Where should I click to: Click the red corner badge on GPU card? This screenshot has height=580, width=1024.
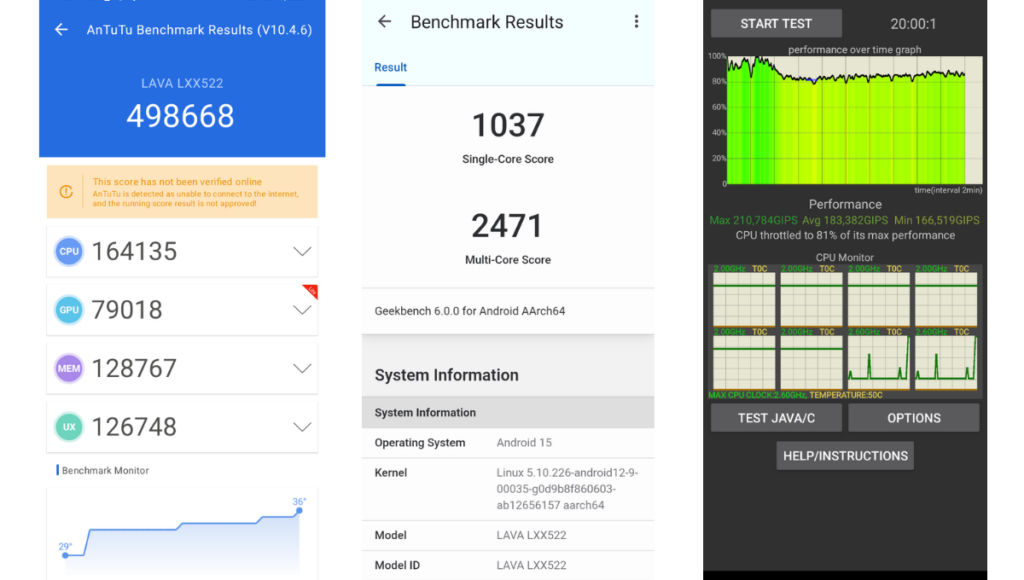pos(311,291)
